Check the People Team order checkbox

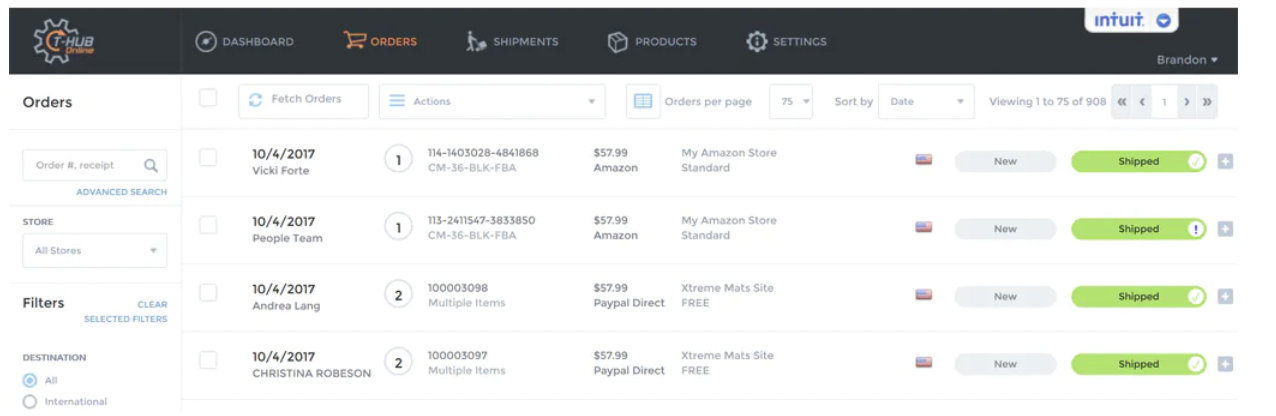pyautogui.click(x=208, y=225)
